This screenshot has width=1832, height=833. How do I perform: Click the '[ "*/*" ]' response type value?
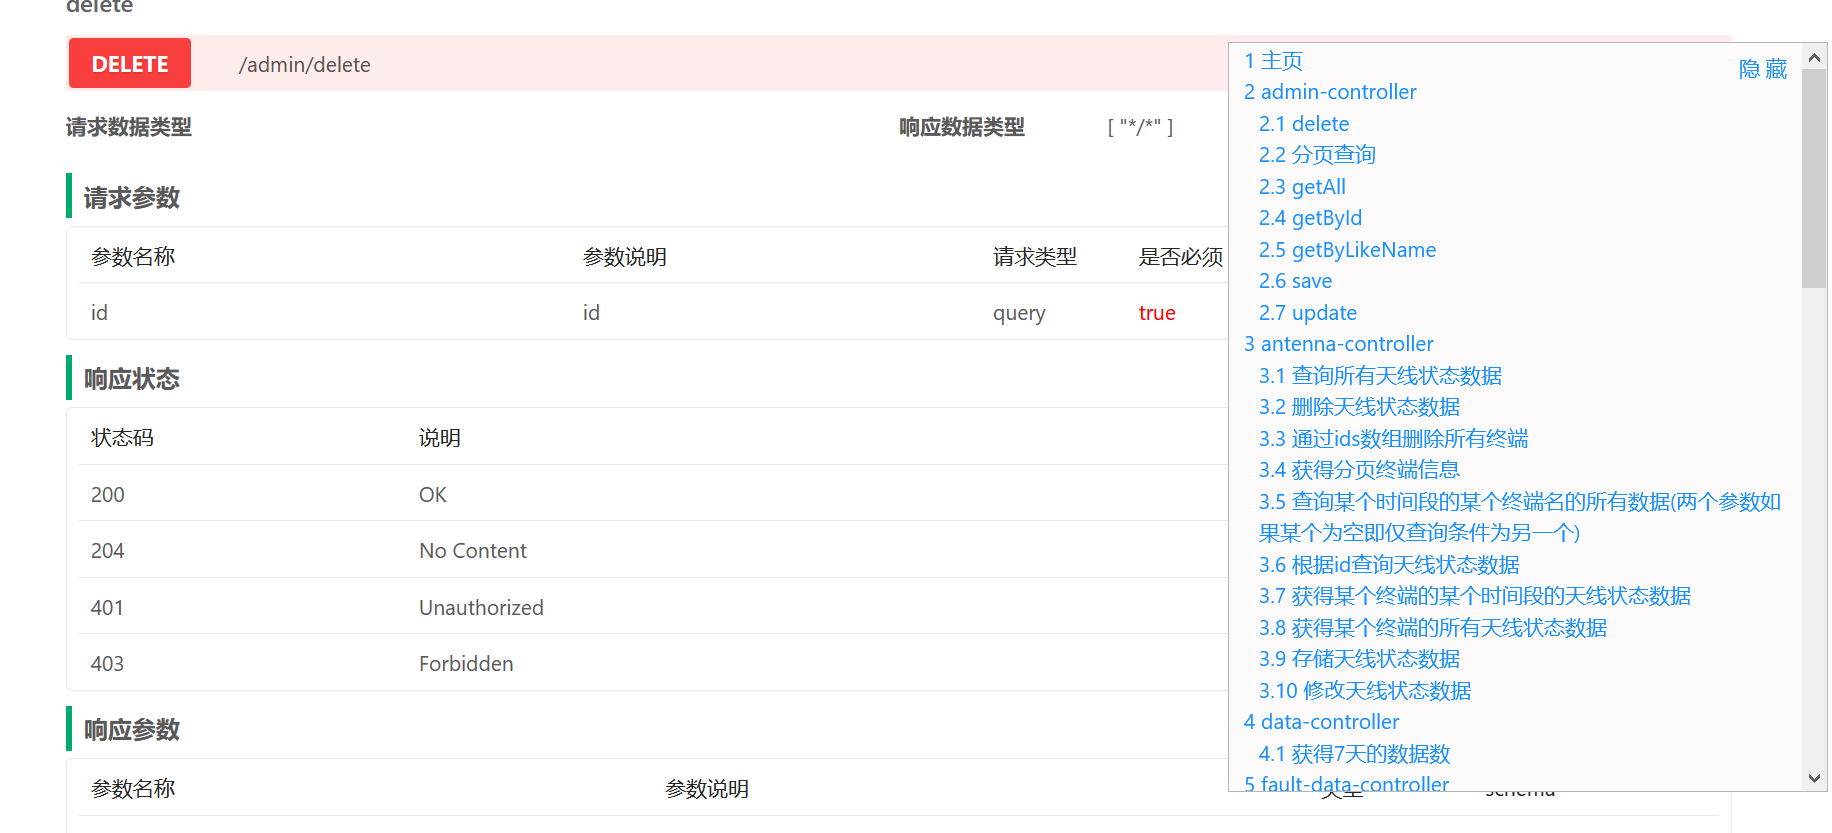coord(1140,127)
